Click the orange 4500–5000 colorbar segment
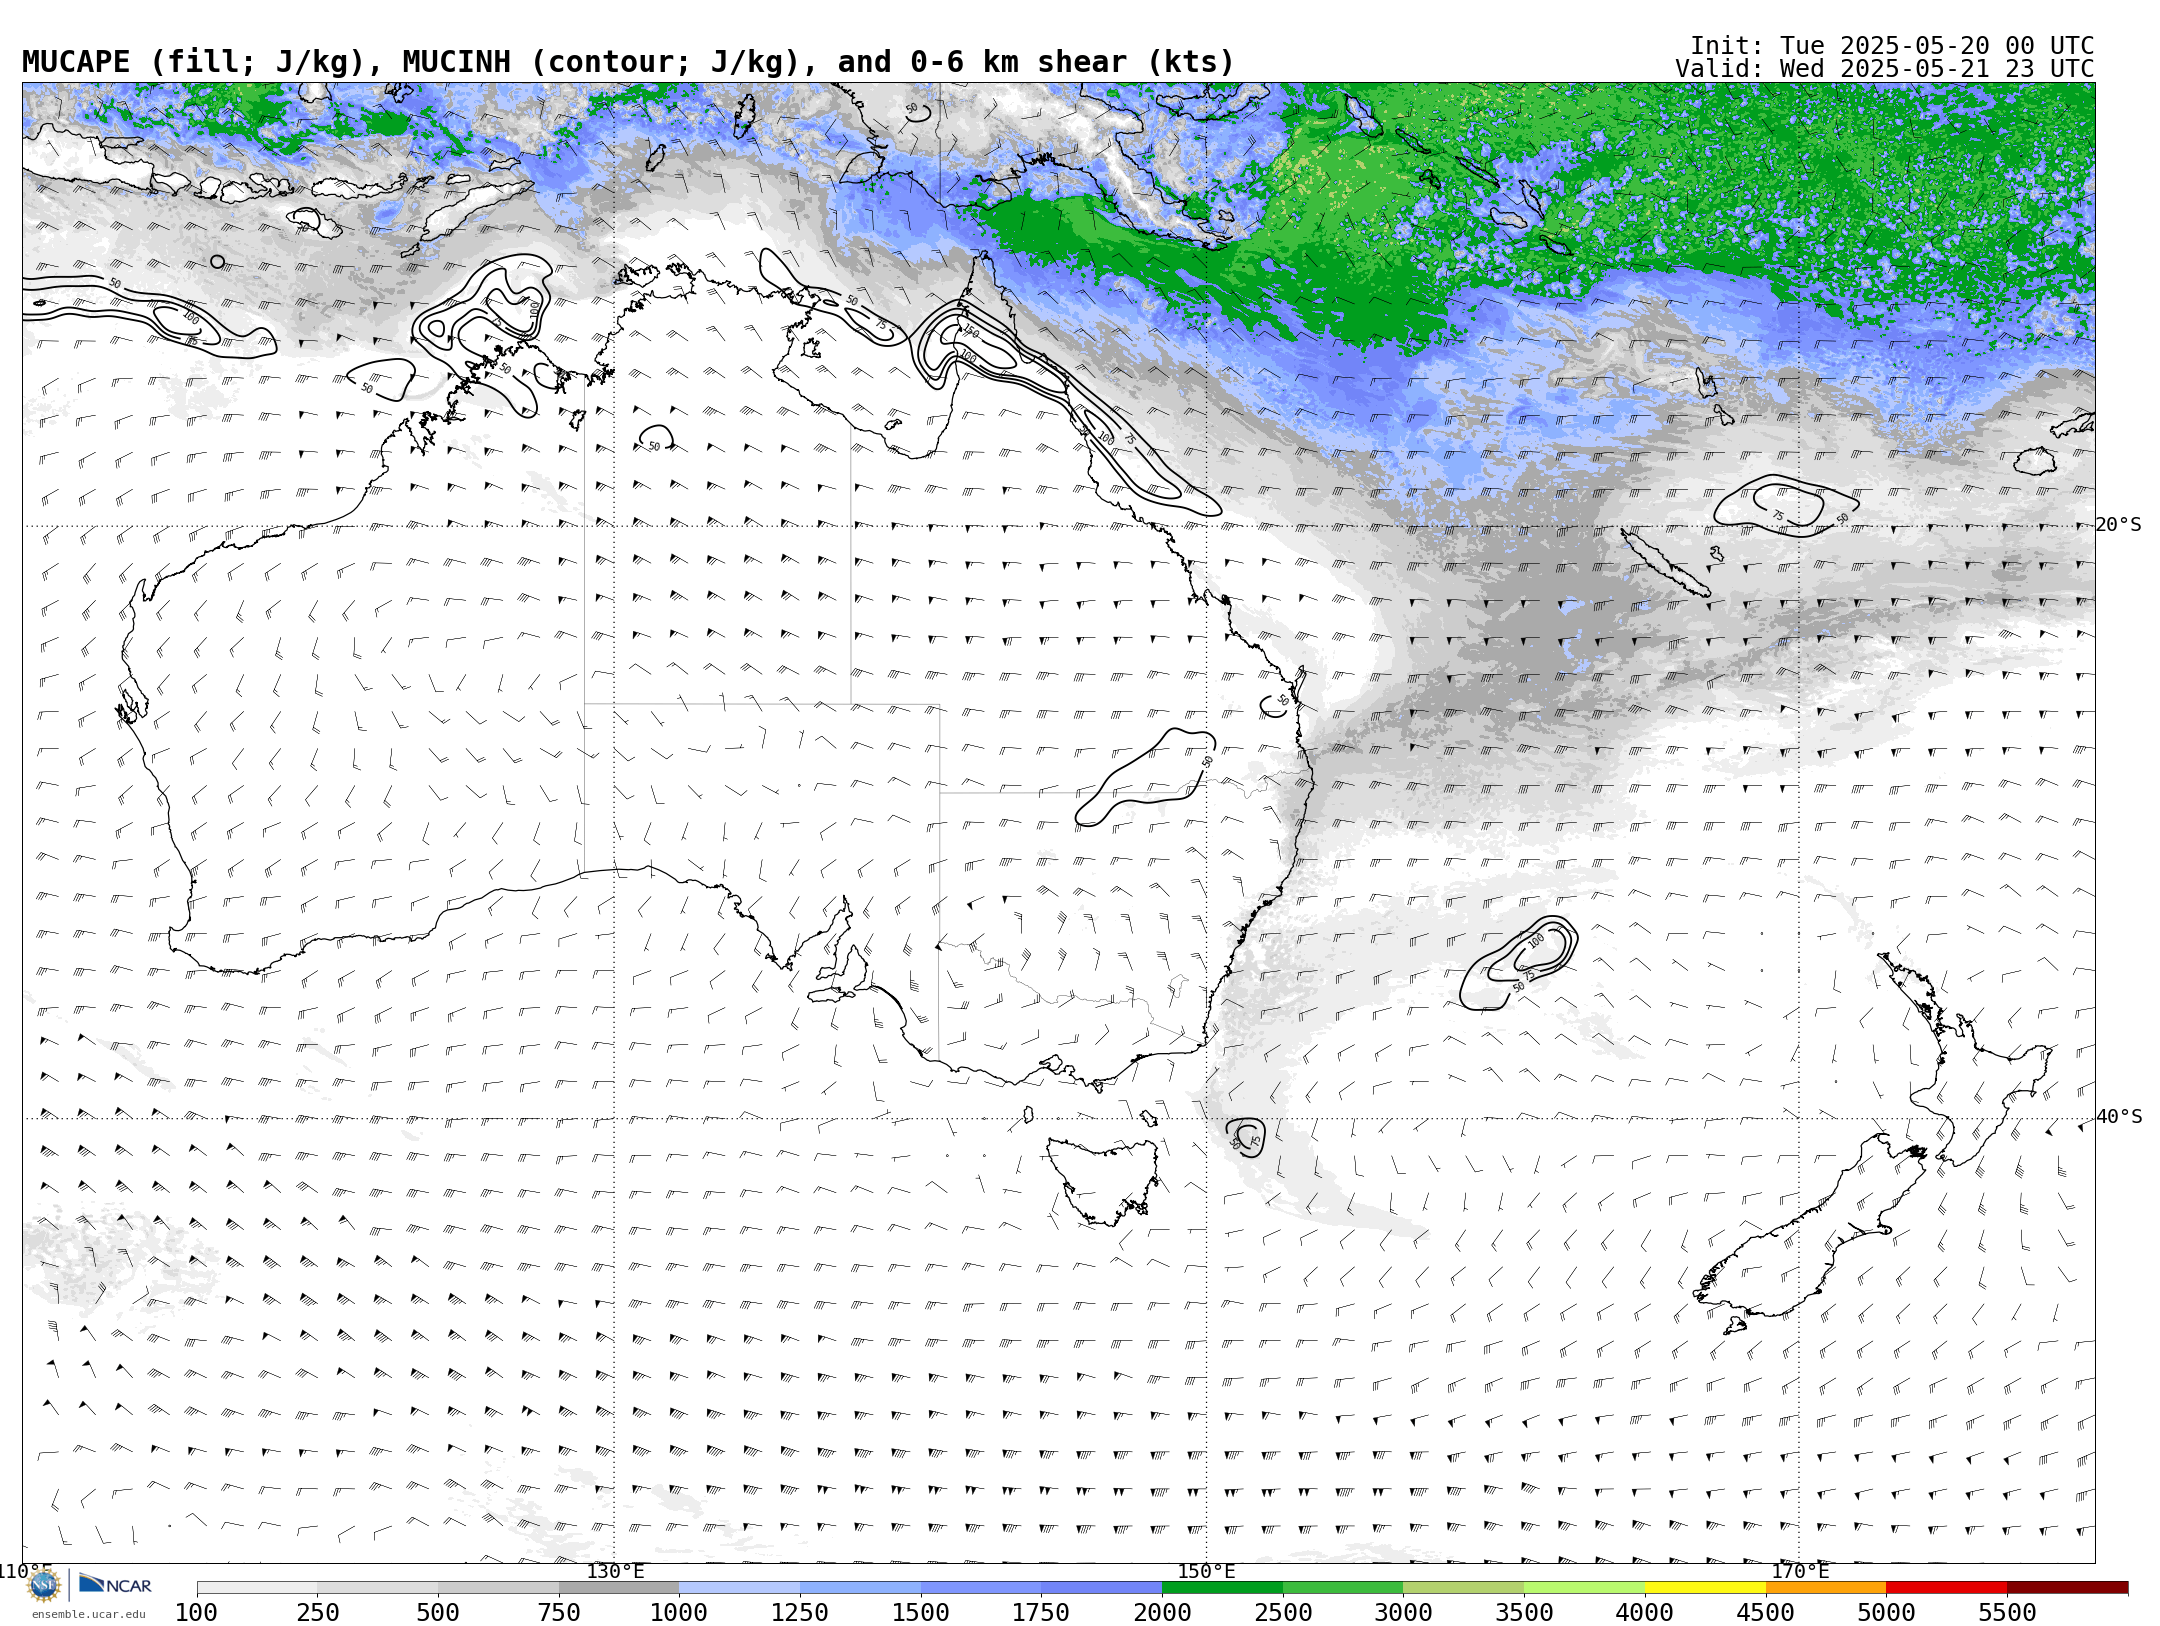 pos(1826,1588)
